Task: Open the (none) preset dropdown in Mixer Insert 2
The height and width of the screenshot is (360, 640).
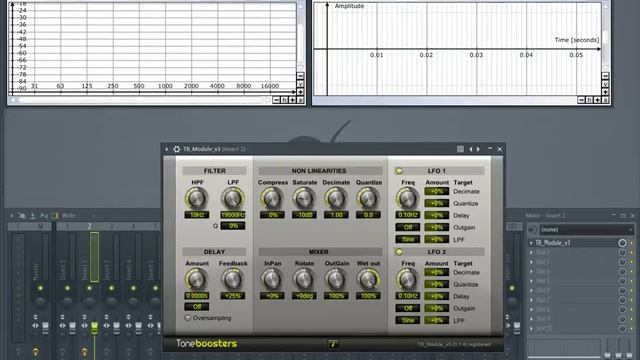Action: 586,230
